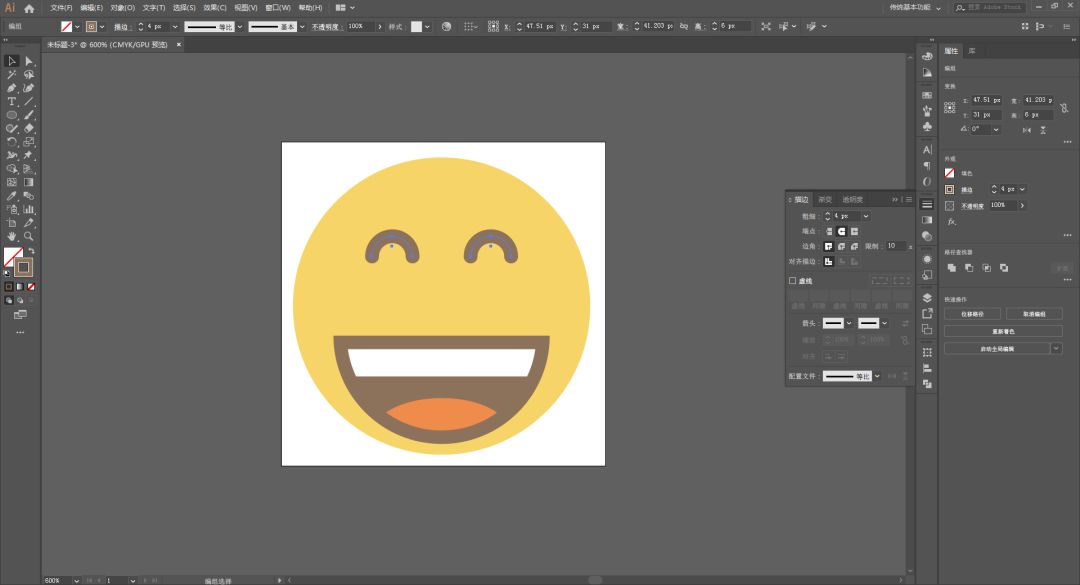This screenshot has height=585, width=1080.
Task: Select the Zoom magnifier tool
Action: (29, 236)
